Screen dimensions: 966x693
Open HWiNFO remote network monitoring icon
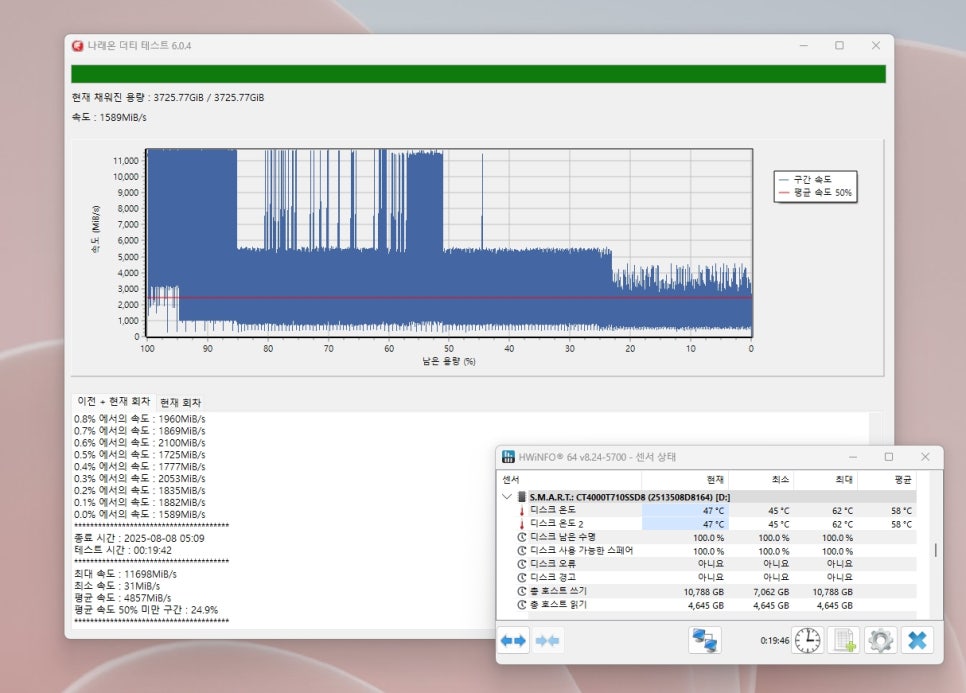[705, 640]
